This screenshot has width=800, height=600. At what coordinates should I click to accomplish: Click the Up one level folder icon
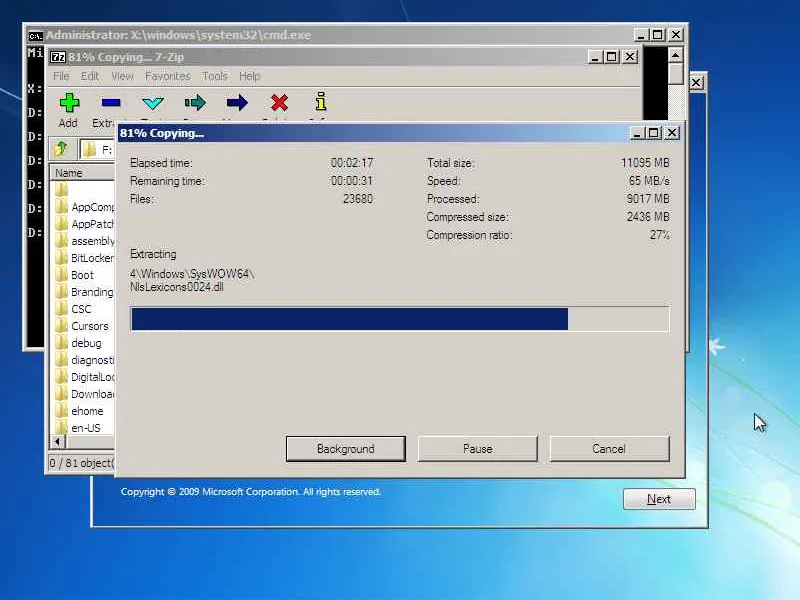(x=62, y=149)
